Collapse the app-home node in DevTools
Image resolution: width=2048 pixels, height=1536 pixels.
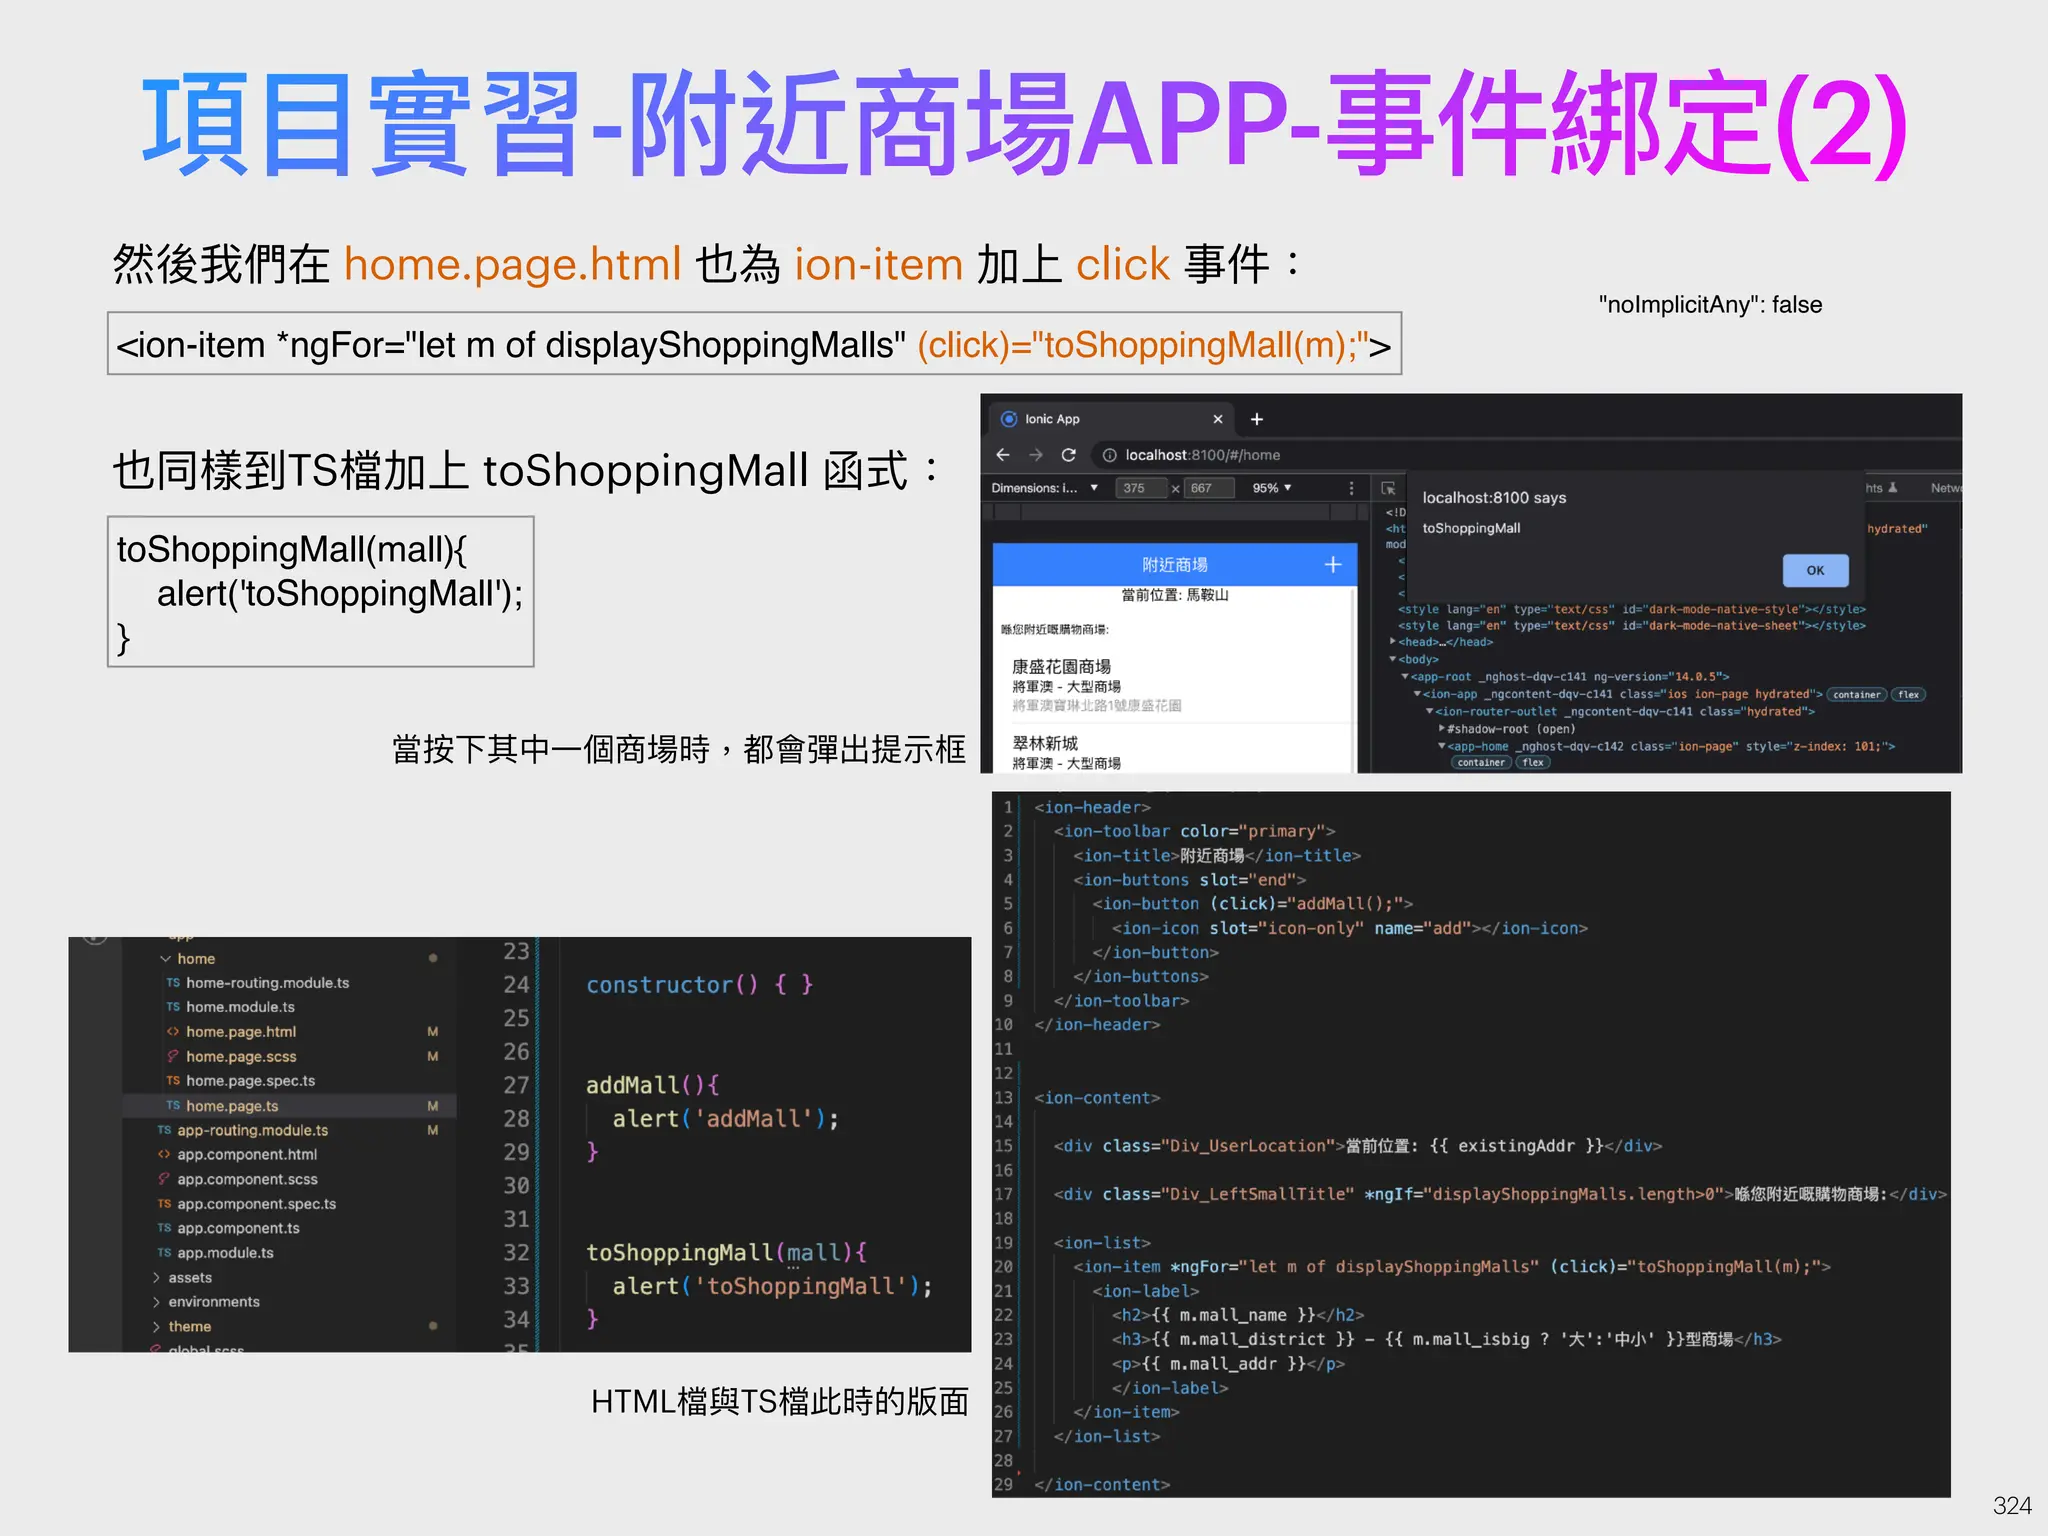[x=1441, y=746]
